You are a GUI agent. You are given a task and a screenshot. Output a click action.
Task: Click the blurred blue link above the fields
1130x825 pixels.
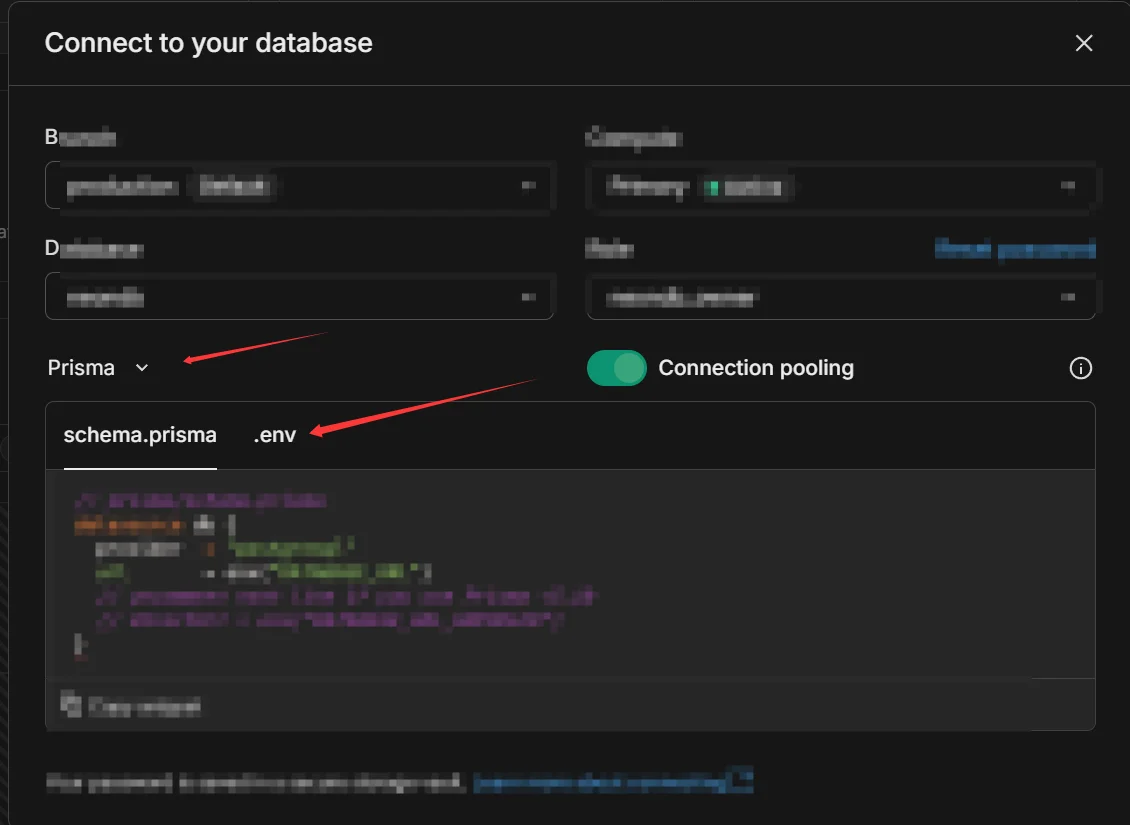pos(1015,249)
